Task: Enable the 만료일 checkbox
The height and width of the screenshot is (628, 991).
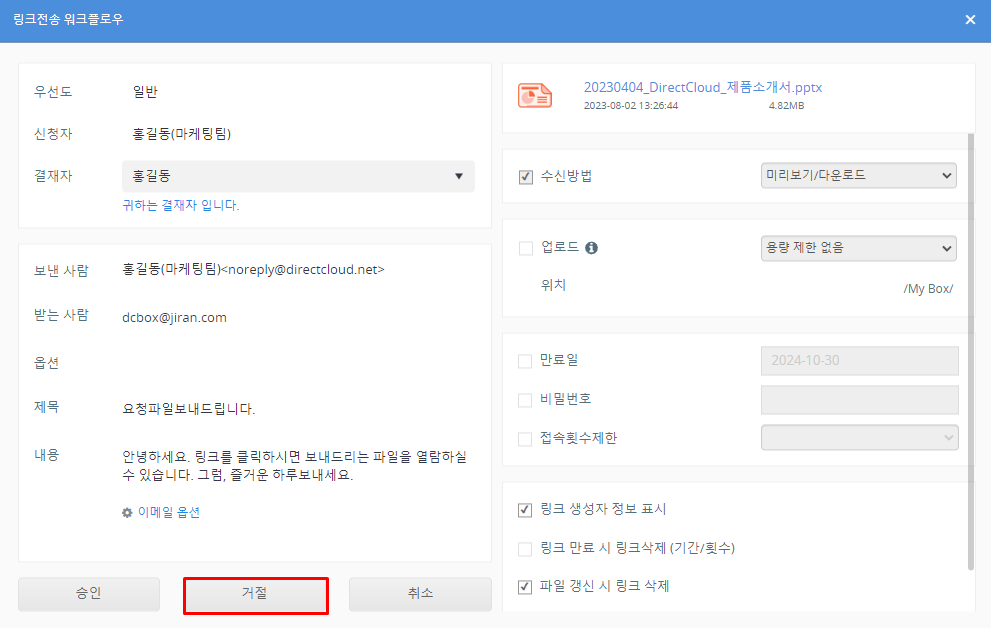Action: (x=525, y=361)
